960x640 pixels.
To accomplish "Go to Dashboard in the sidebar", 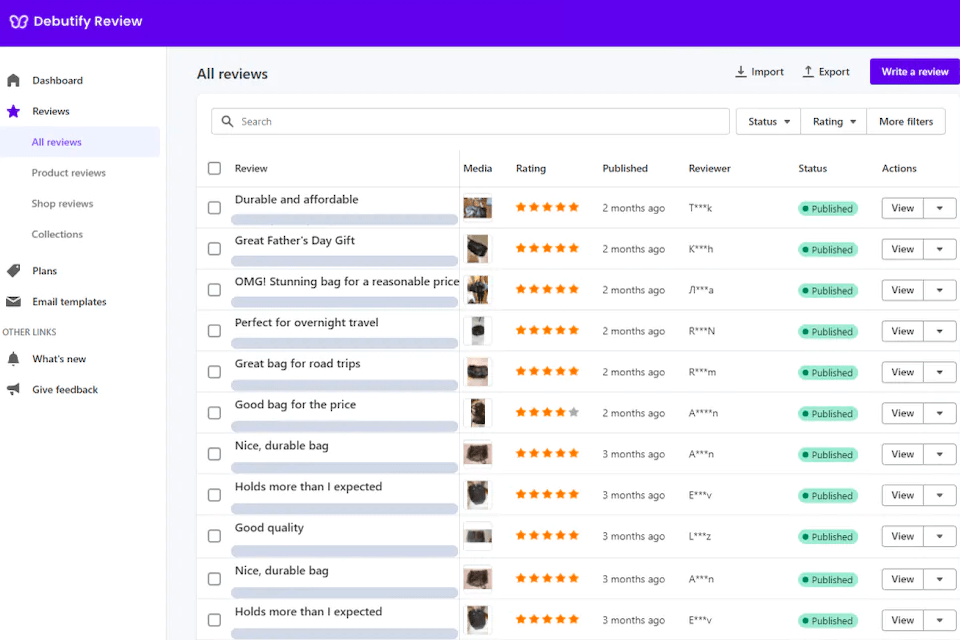I will click(57, 80).
